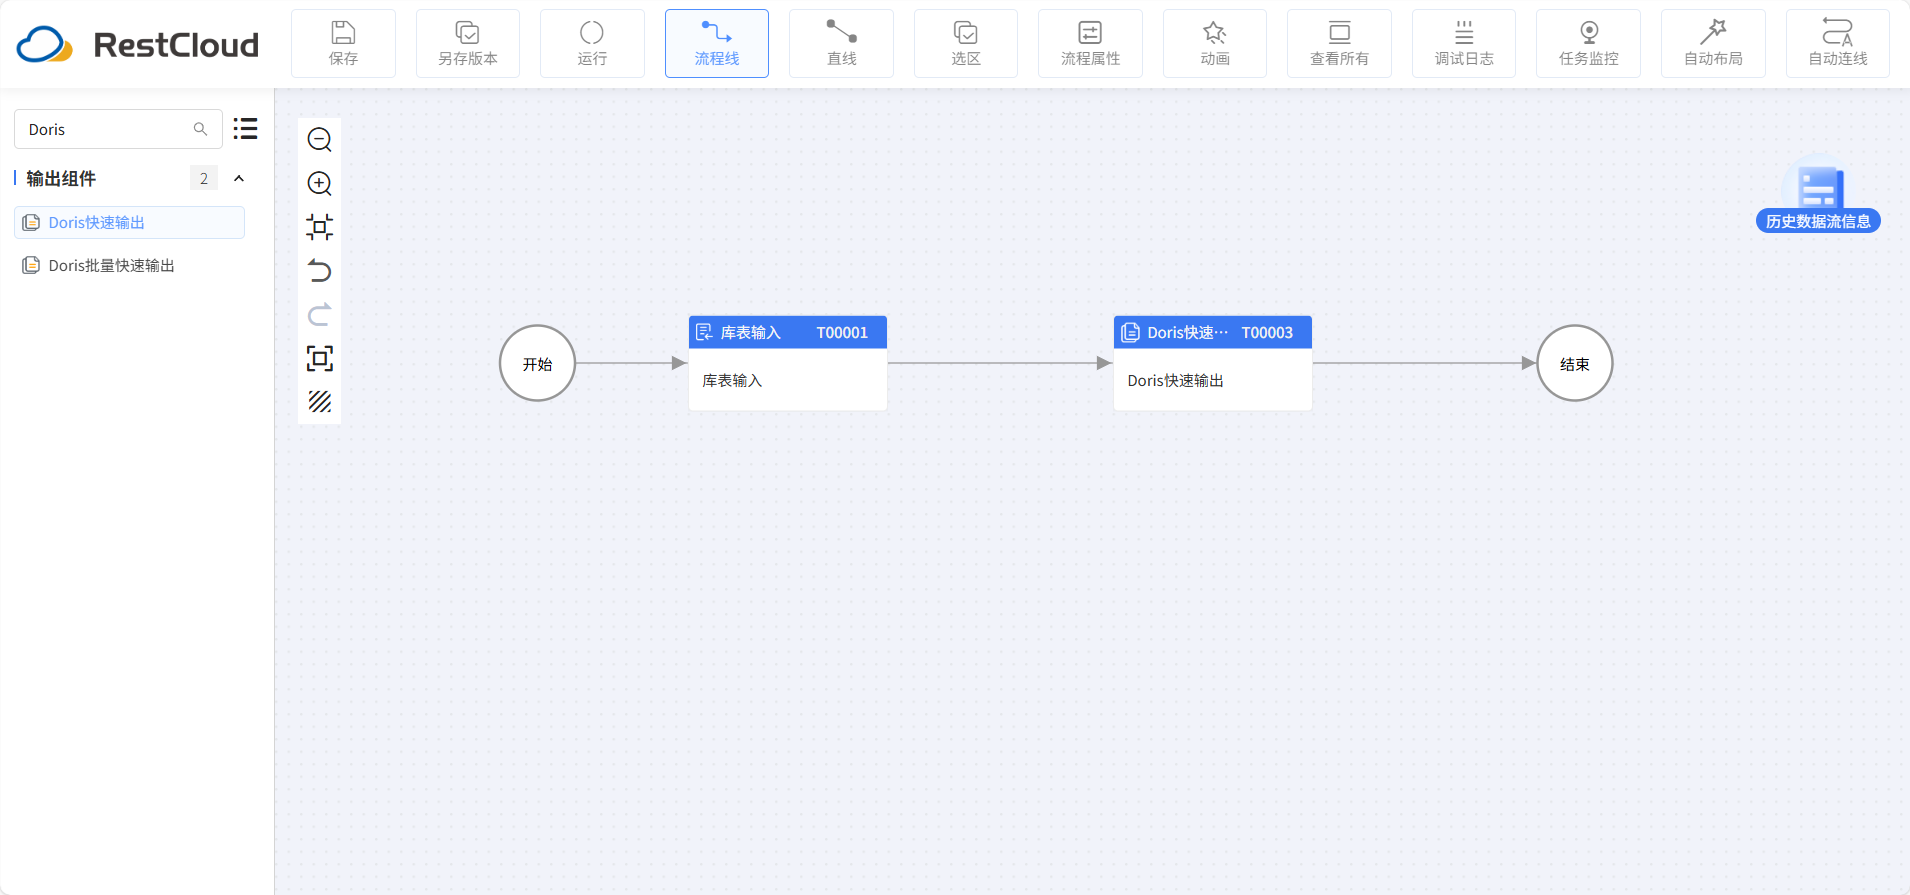Open the 调试日志 debug log

(1464, 44)
